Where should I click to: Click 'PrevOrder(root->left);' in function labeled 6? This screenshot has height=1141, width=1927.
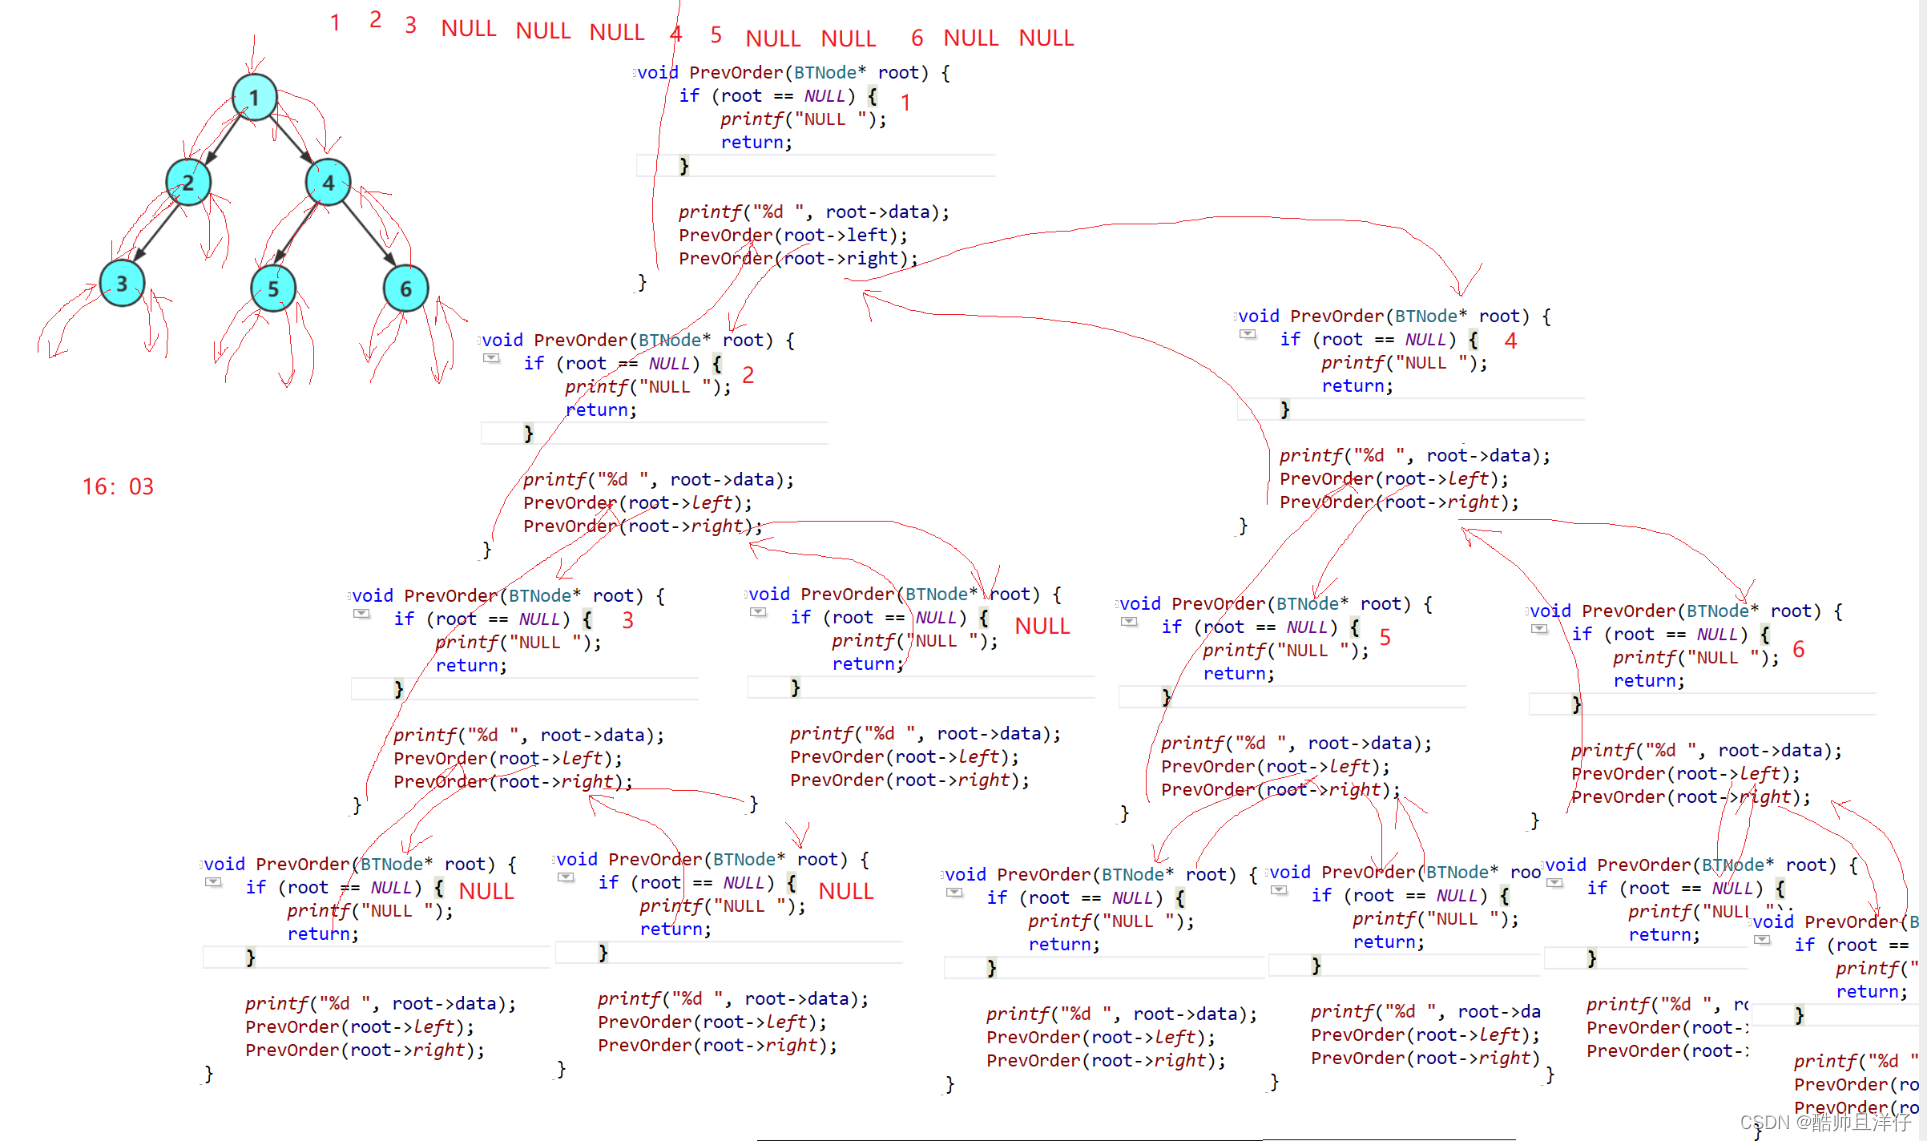point(1686,774)
